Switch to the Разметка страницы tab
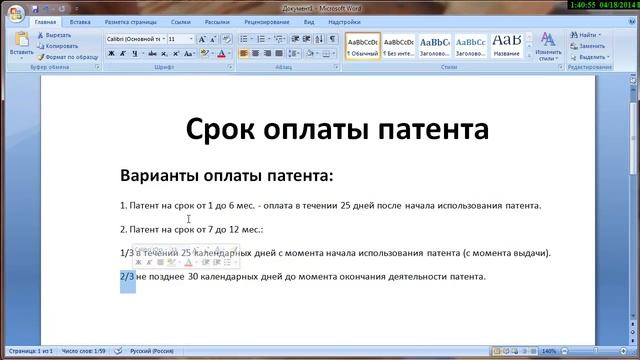The height and width of the screenshot is (360, 640). [131, 22]
